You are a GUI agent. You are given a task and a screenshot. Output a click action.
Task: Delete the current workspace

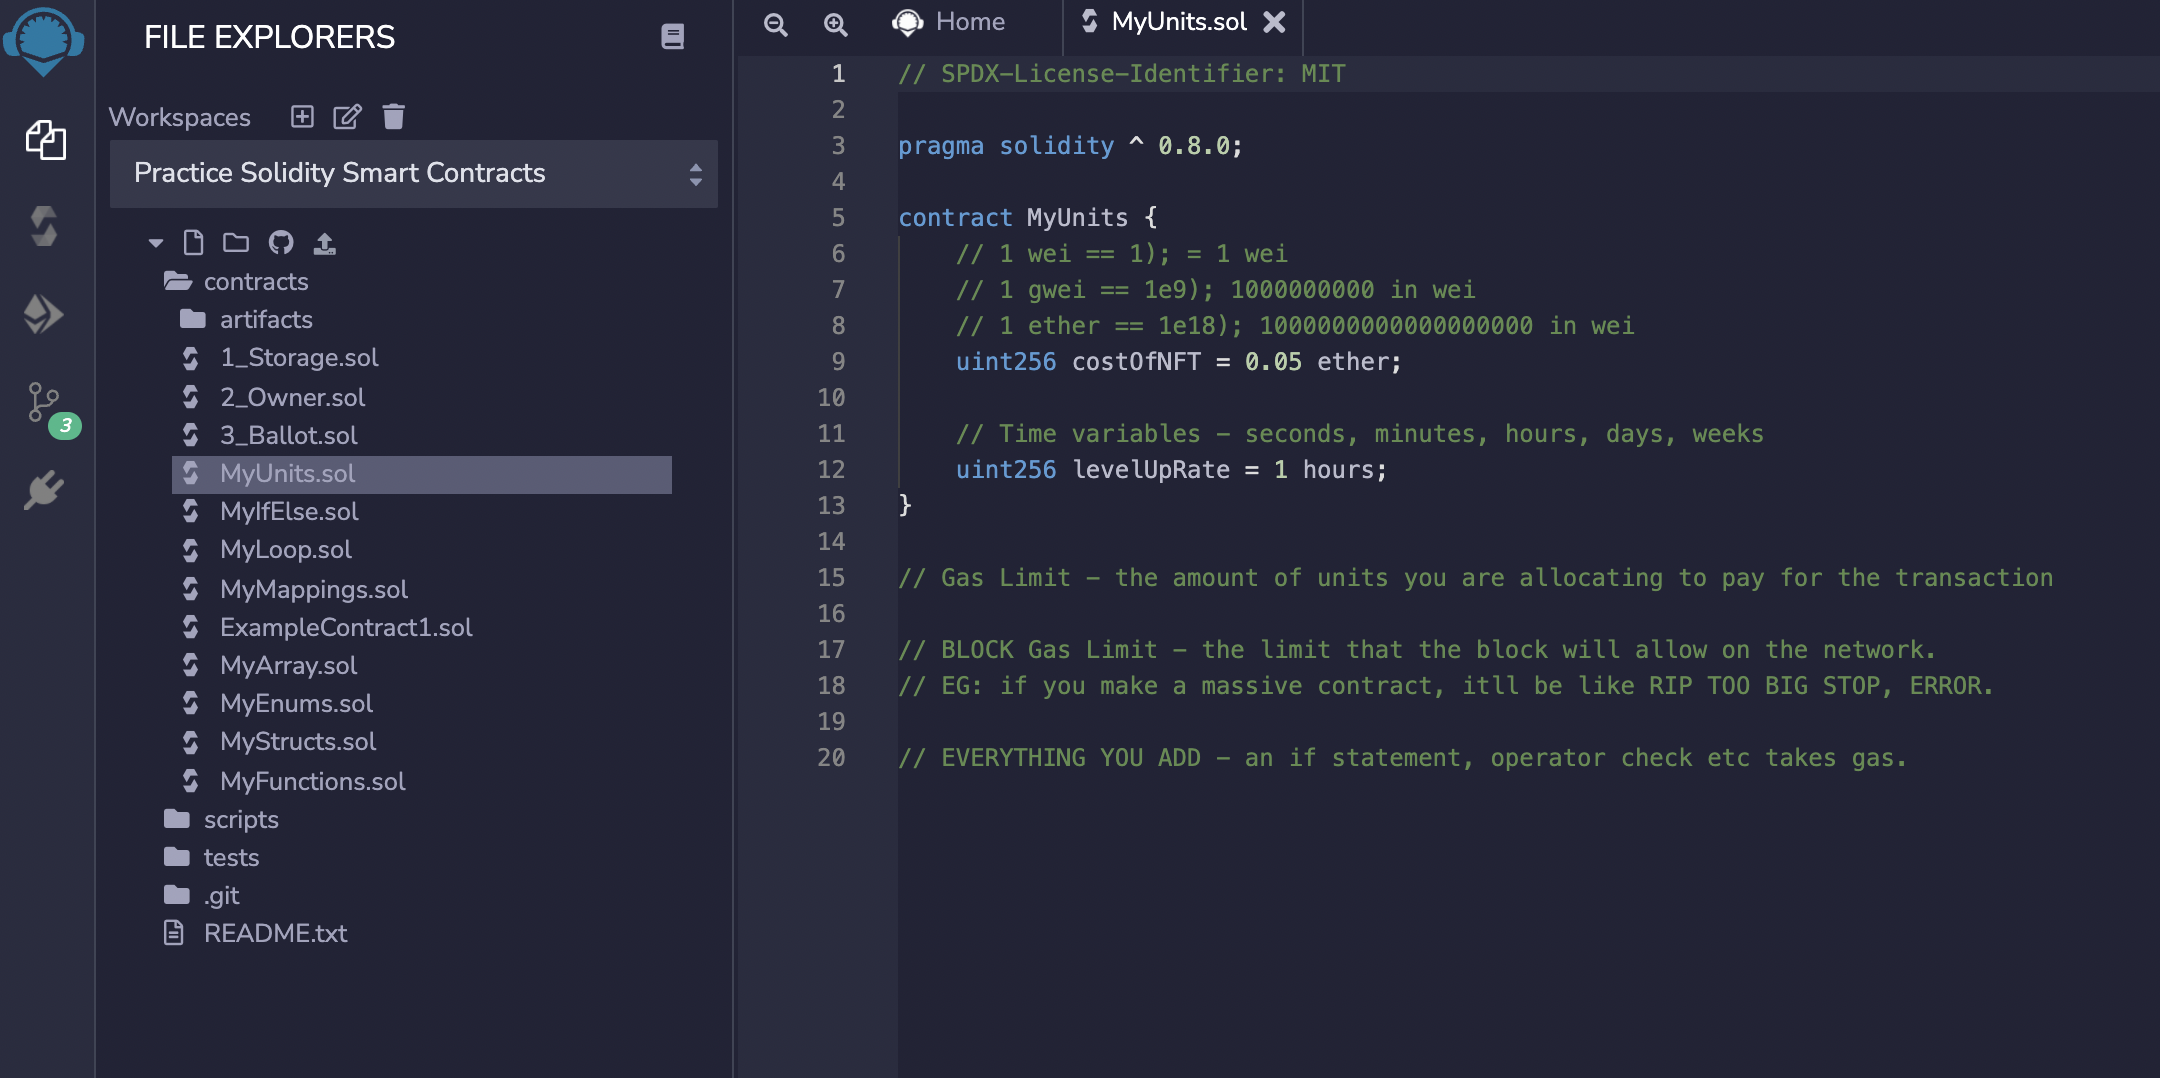392,117
